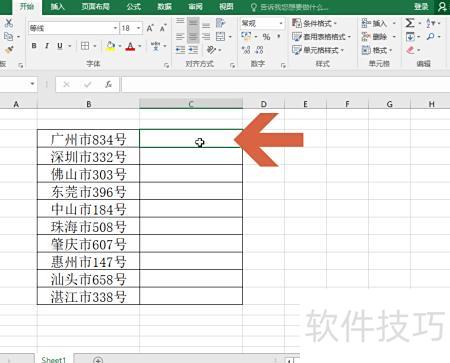Click the Cut scissors icon

(x=9, y=23)
